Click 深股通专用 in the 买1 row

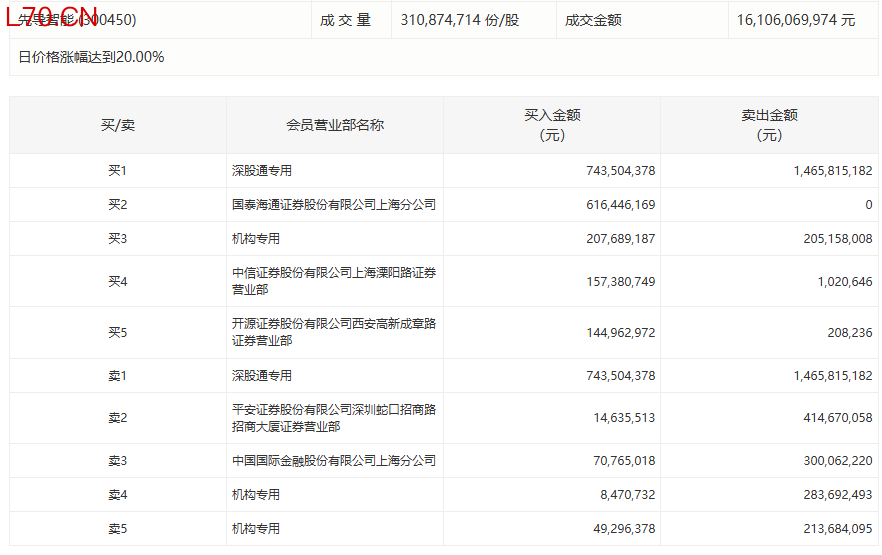262,171
